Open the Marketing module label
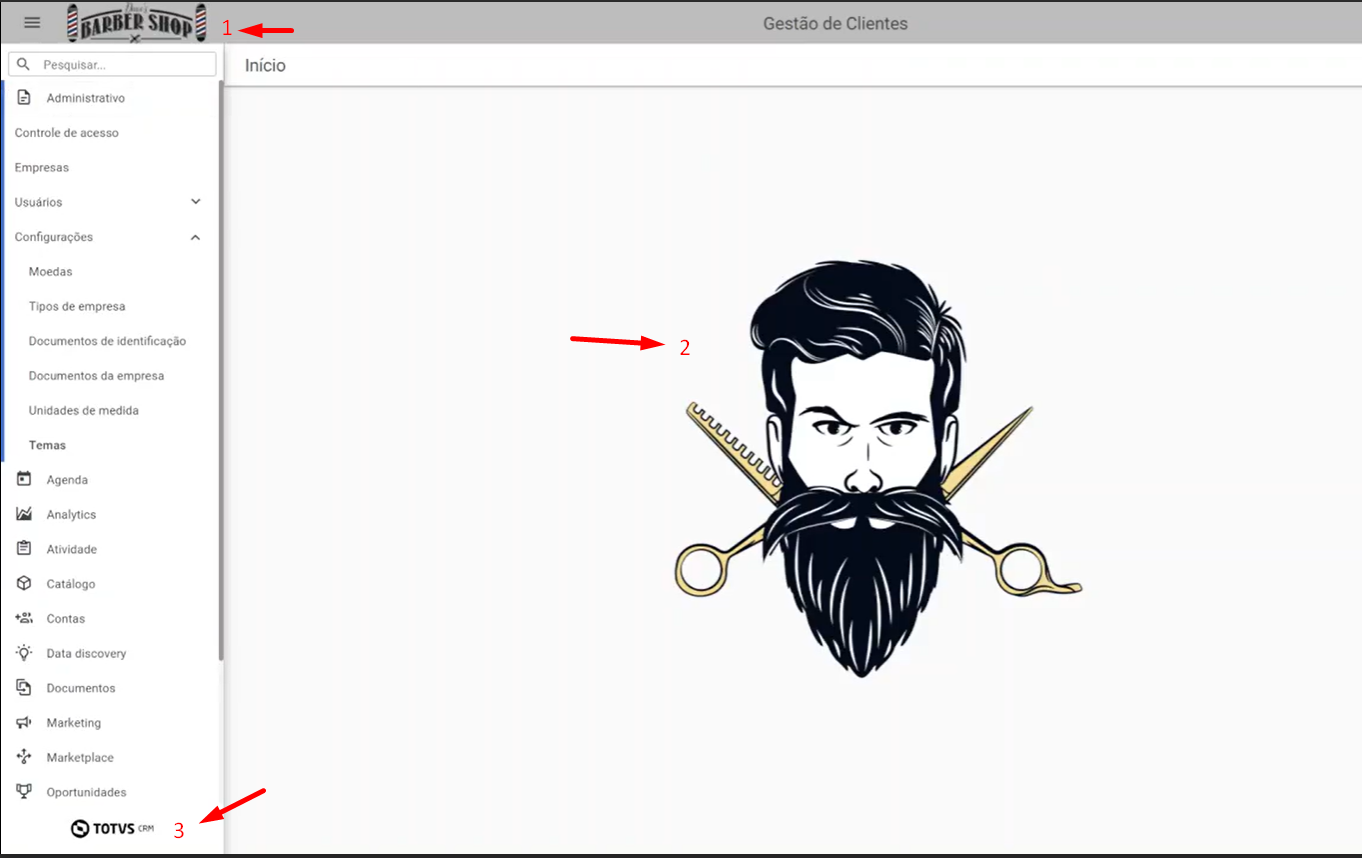Viewport: 1362px width, 858px height. (73, 723)
